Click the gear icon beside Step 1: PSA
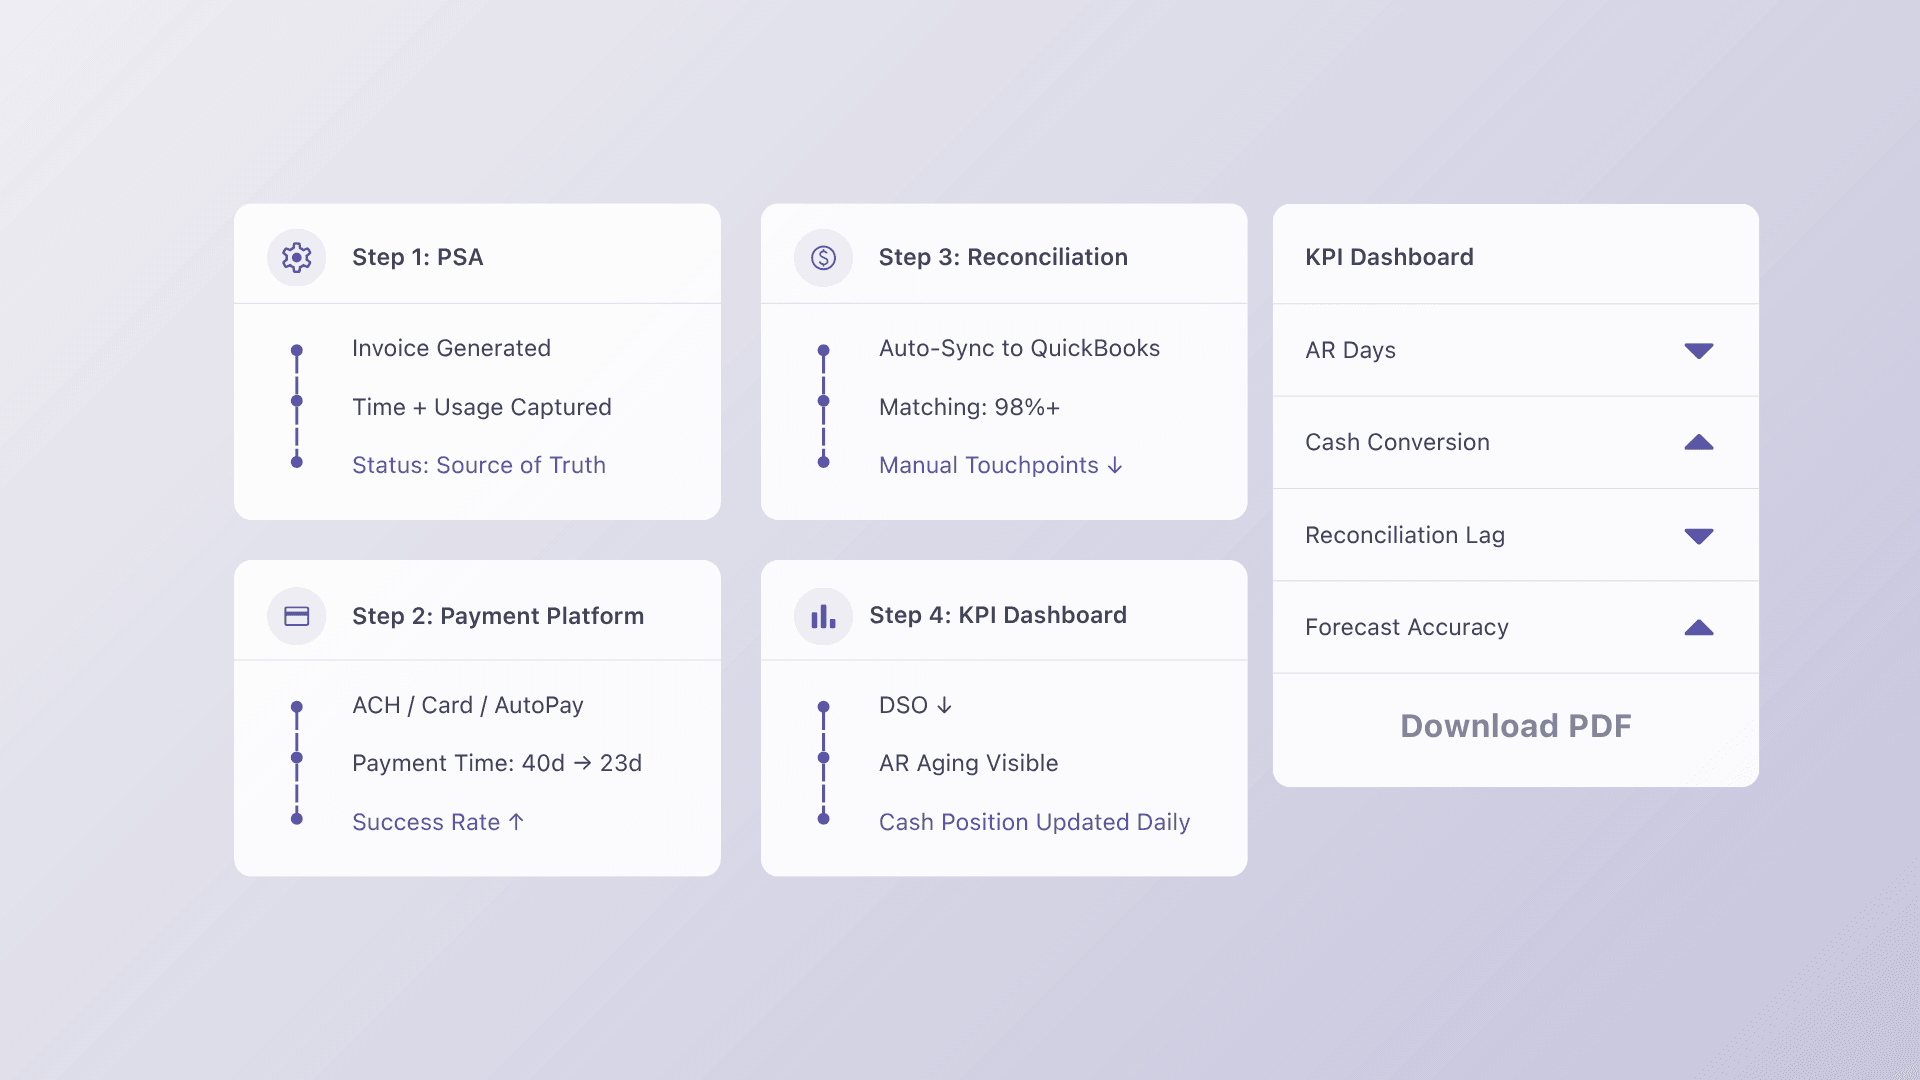Screen dimensions: 1920x1080 (296, 258)
